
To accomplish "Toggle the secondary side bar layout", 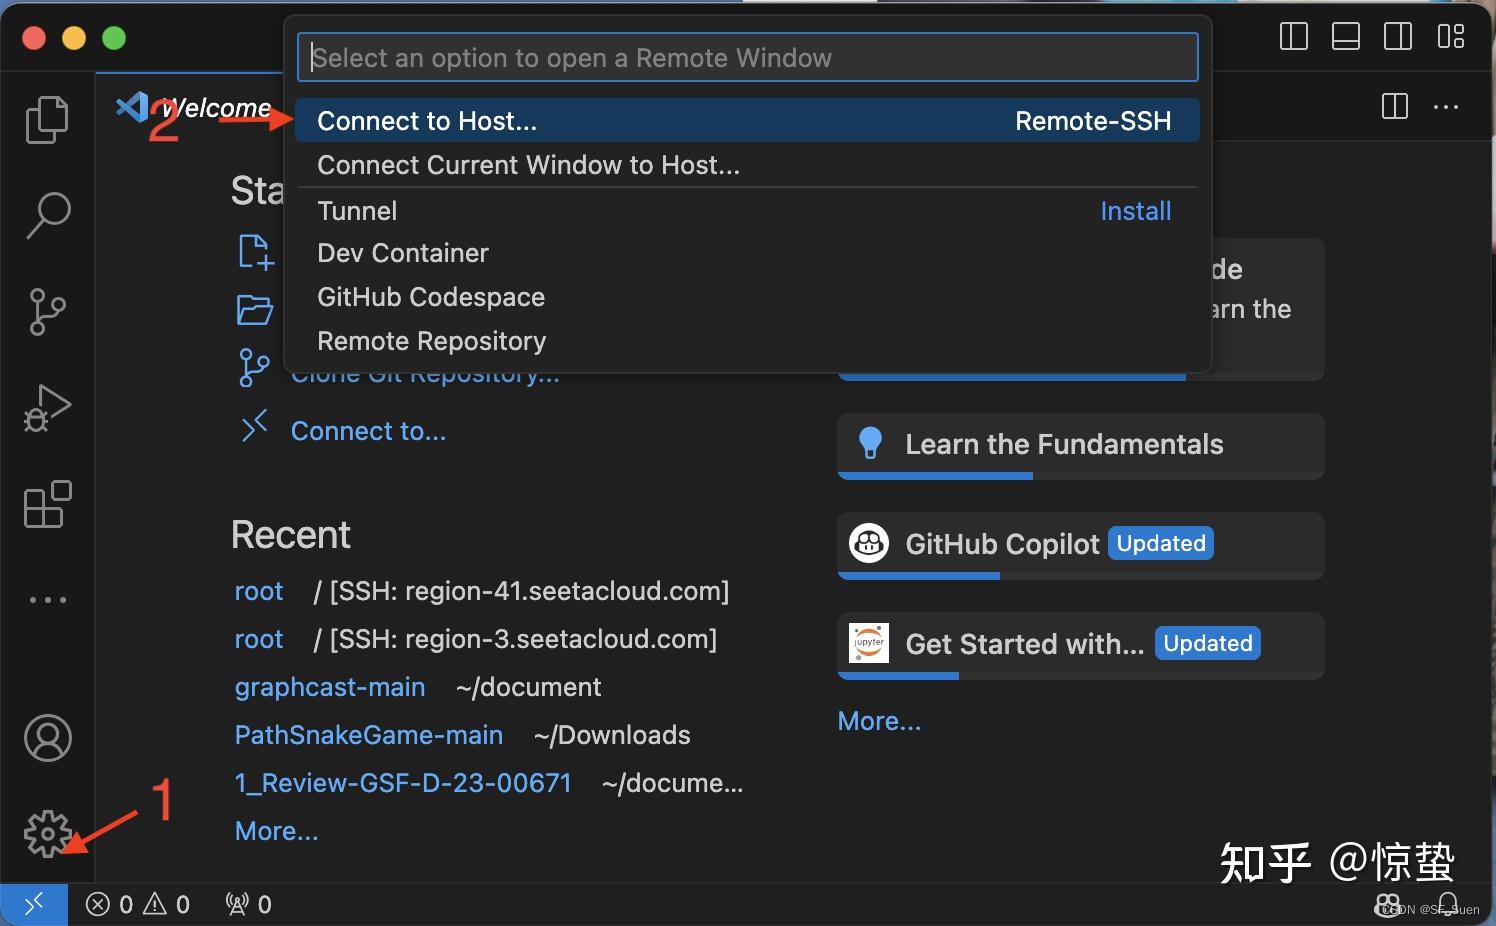I will coord(1398,37).
